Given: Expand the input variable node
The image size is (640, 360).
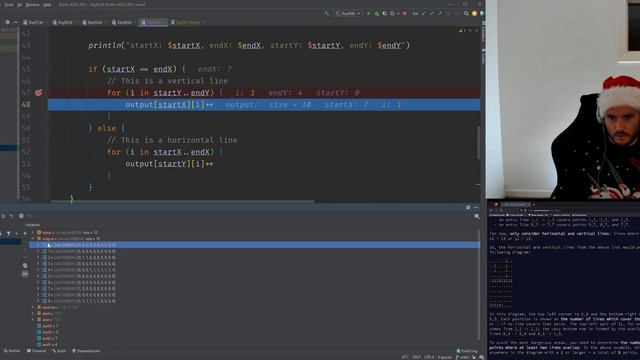Looking at the screenshot, I should [x=33, y=233].
